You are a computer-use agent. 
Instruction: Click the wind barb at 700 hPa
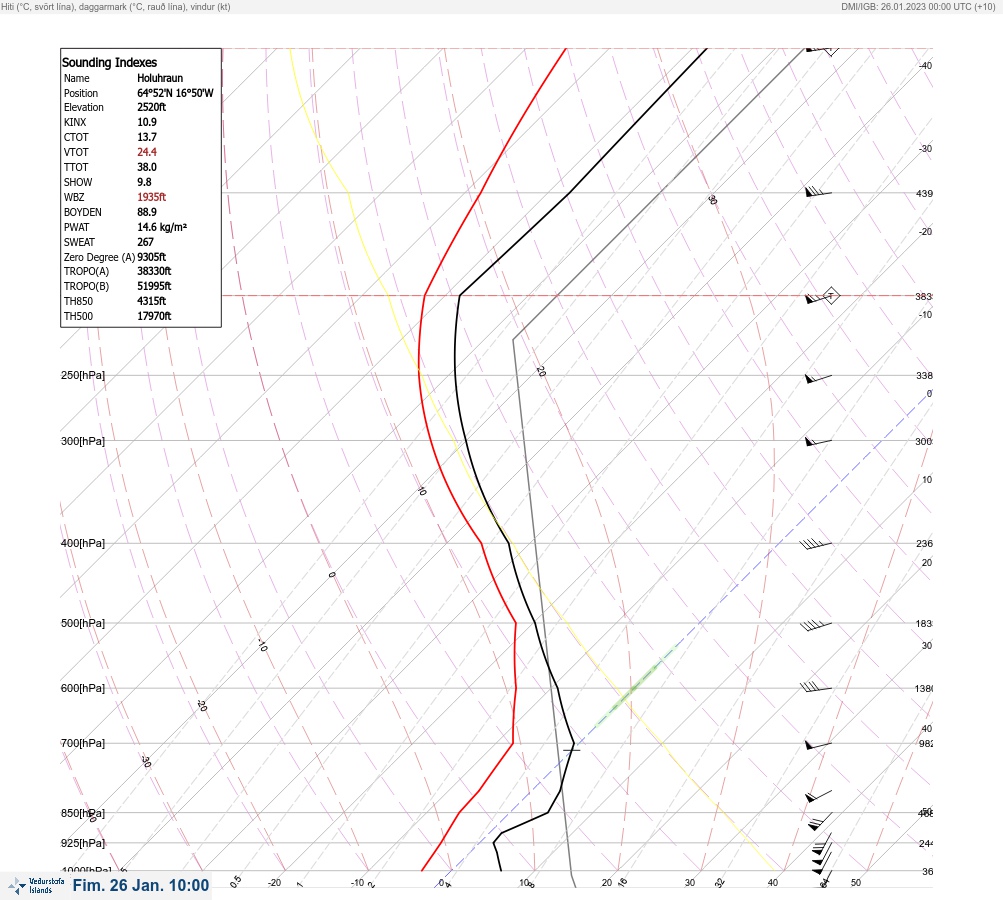coord(818,745)
